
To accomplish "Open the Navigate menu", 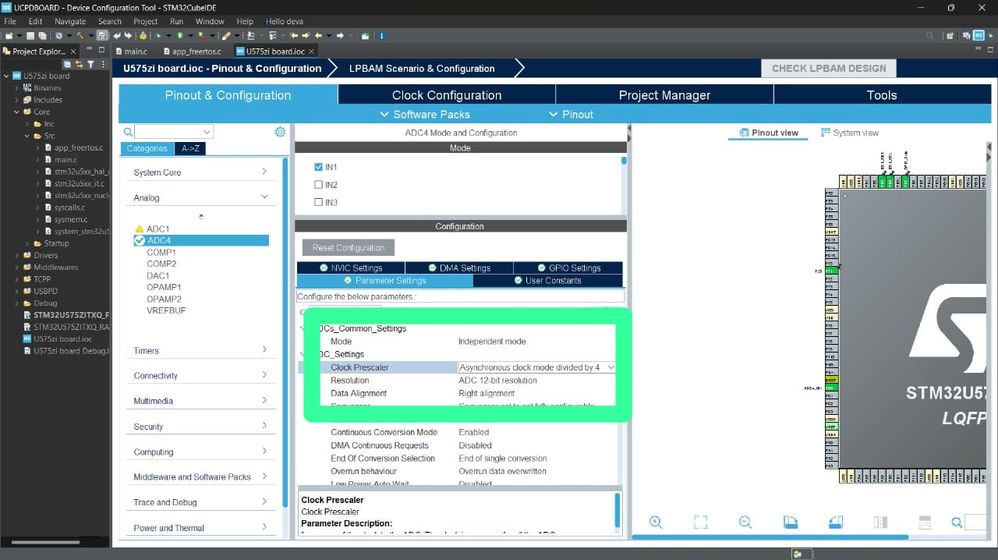I will (x=70, y=21).
